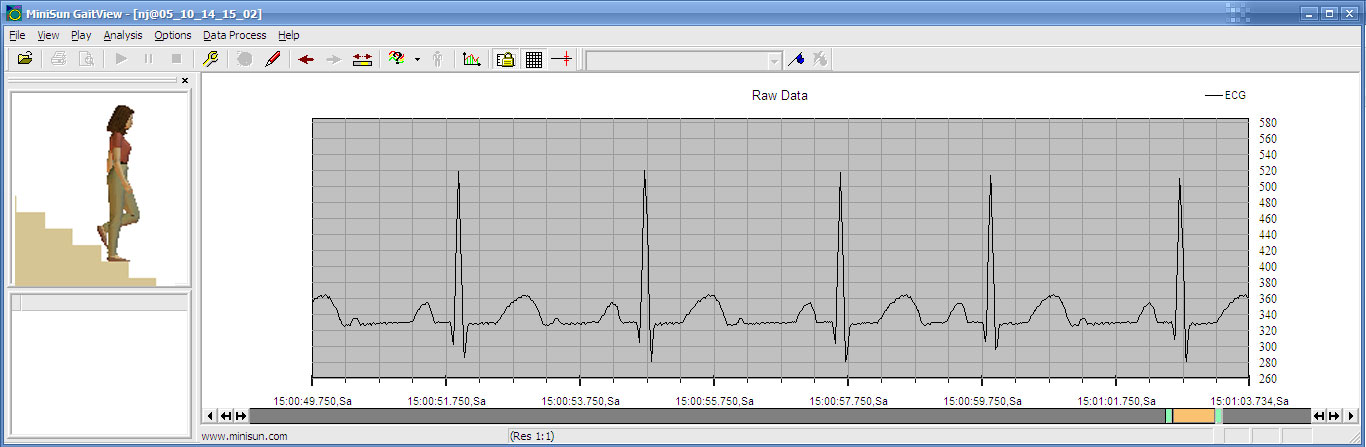Click the left-side shrink range arrows button
The image size is (1366, 447).
[x=225, y=416]
